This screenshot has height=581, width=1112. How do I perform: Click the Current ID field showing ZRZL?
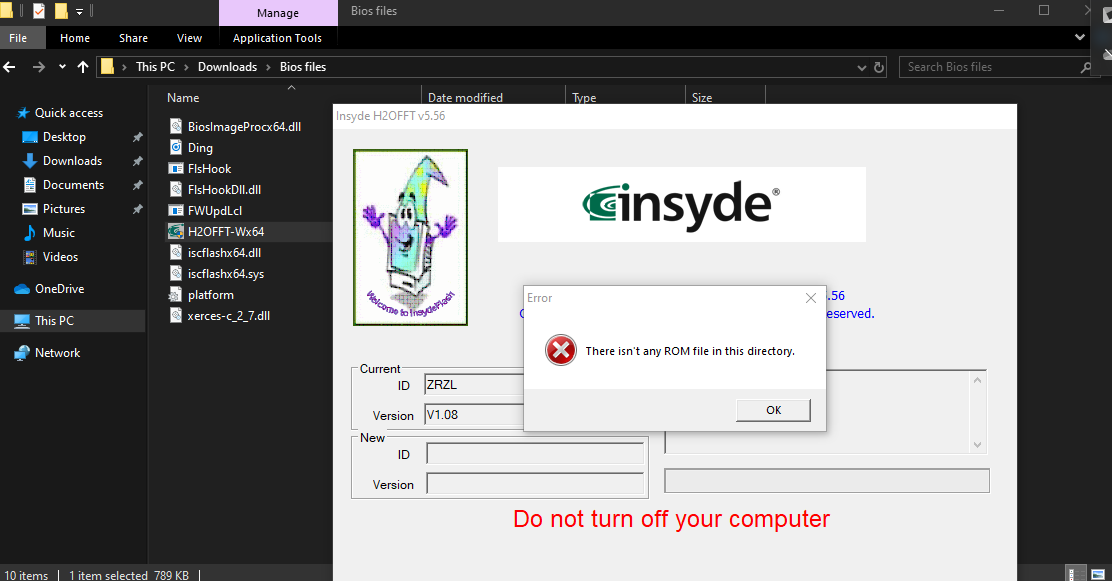pyautogui.click(x=474, y=384)
